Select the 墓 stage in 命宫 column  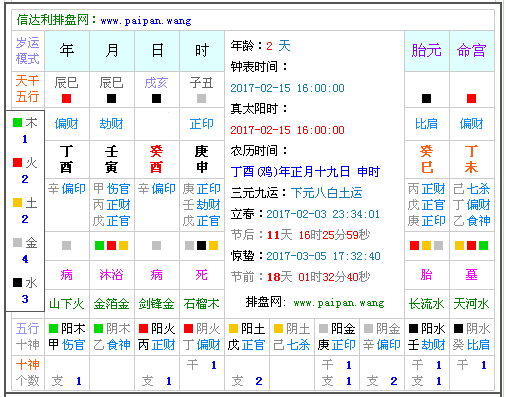tap(471, 275)
